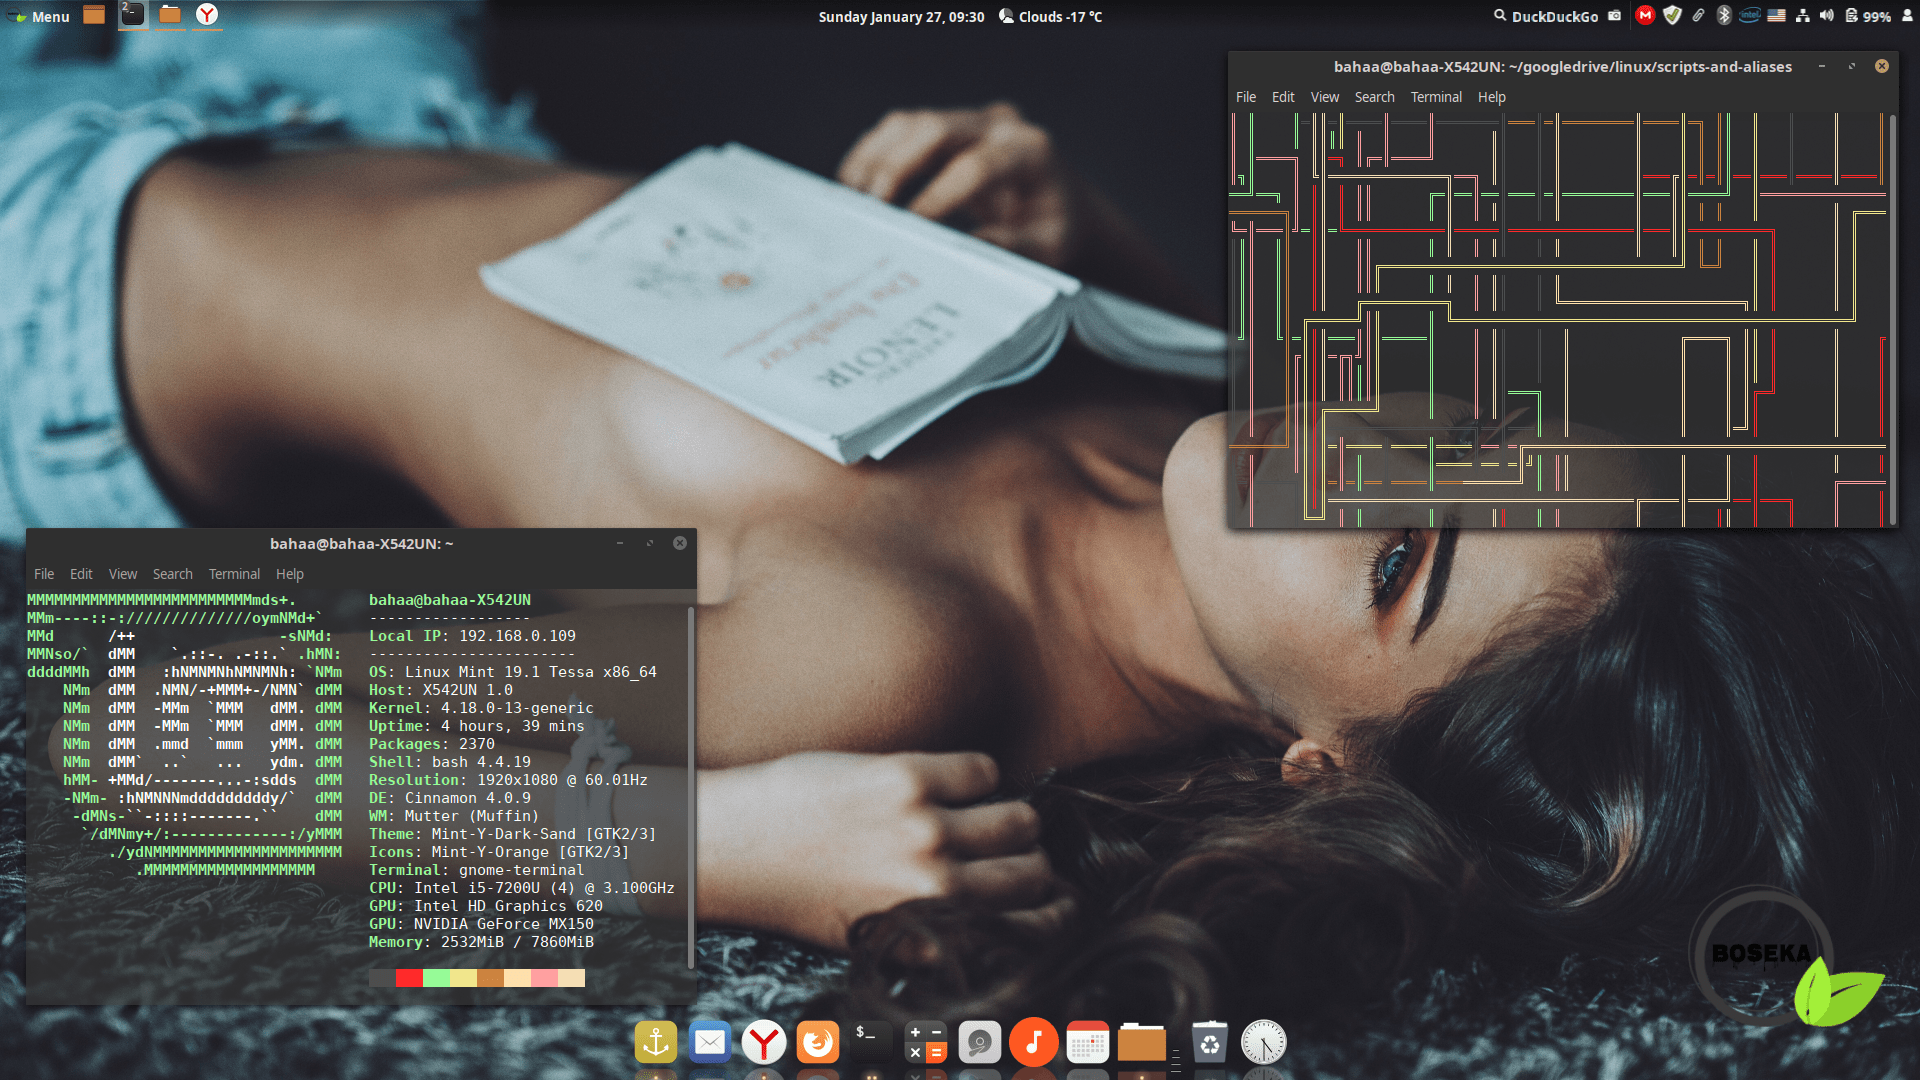Open the View menu in the neofetch terminal
Screen dimensions: 1920x1080
(123, 574)
